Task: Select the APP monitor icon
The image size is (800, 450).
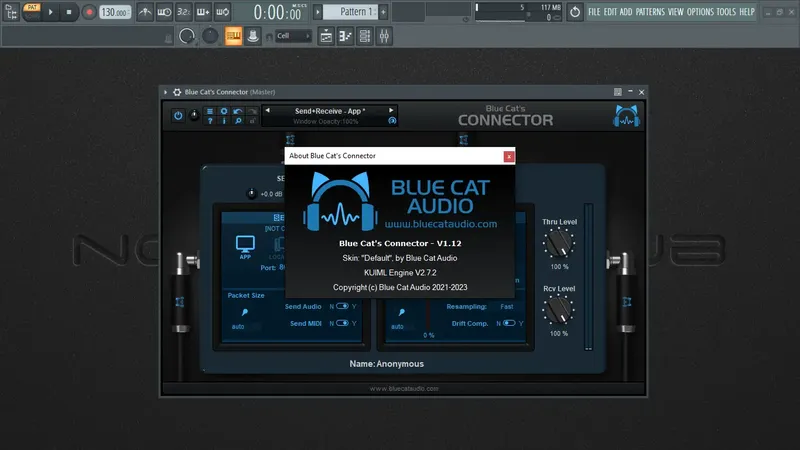Action: pyautogui.click(x=245, y=247)
